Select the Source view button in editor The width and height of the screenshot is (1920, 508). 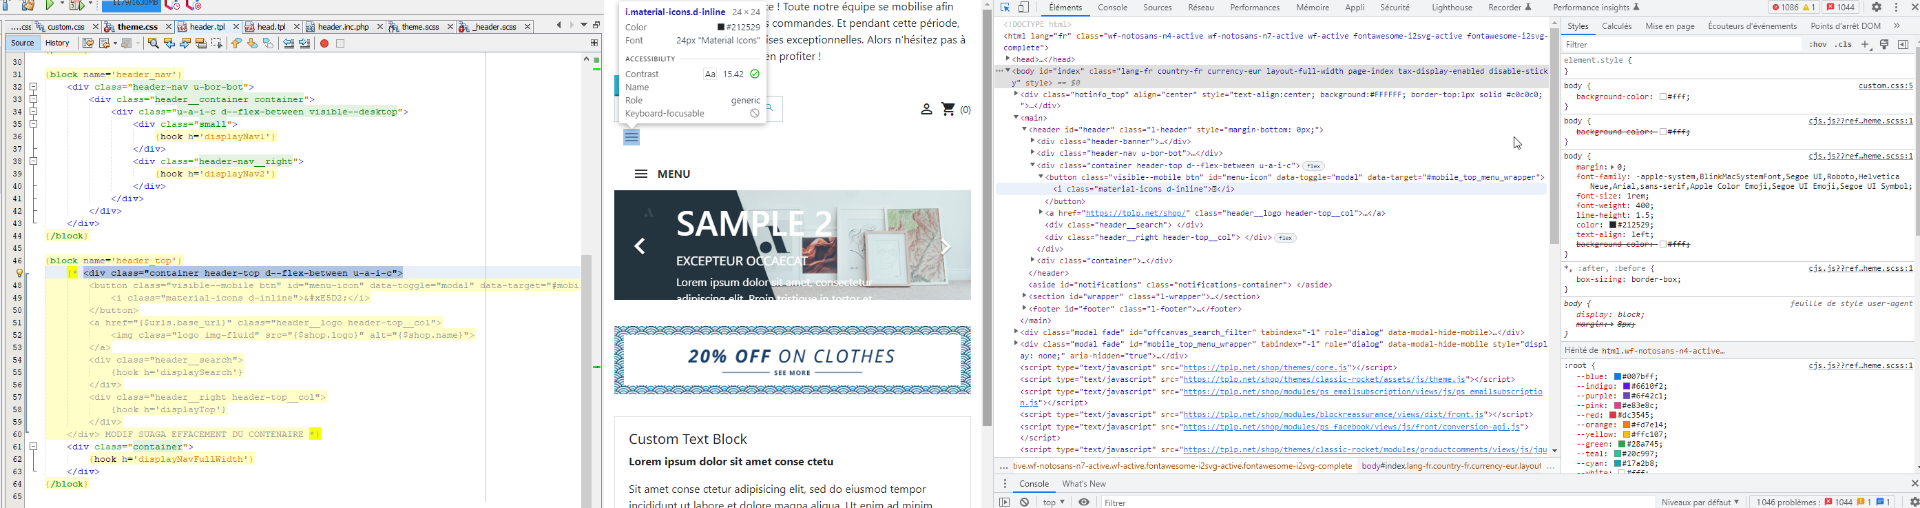pyautogui.click(x=22, y=43)
